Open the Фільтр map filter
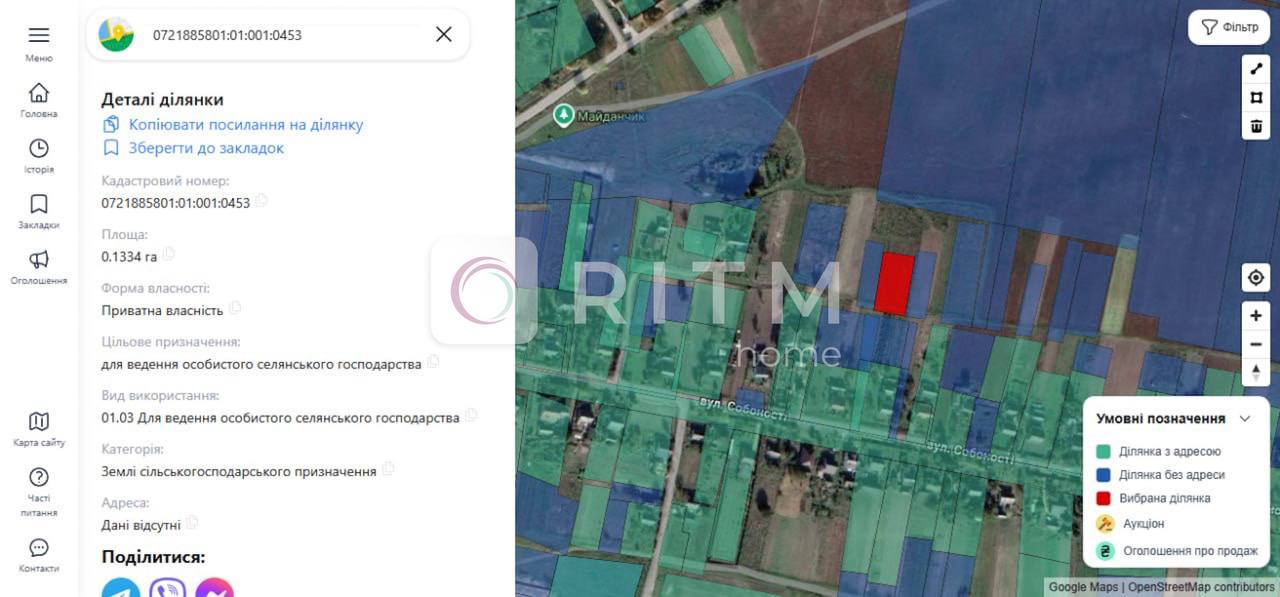 [x=1229, y=27]
